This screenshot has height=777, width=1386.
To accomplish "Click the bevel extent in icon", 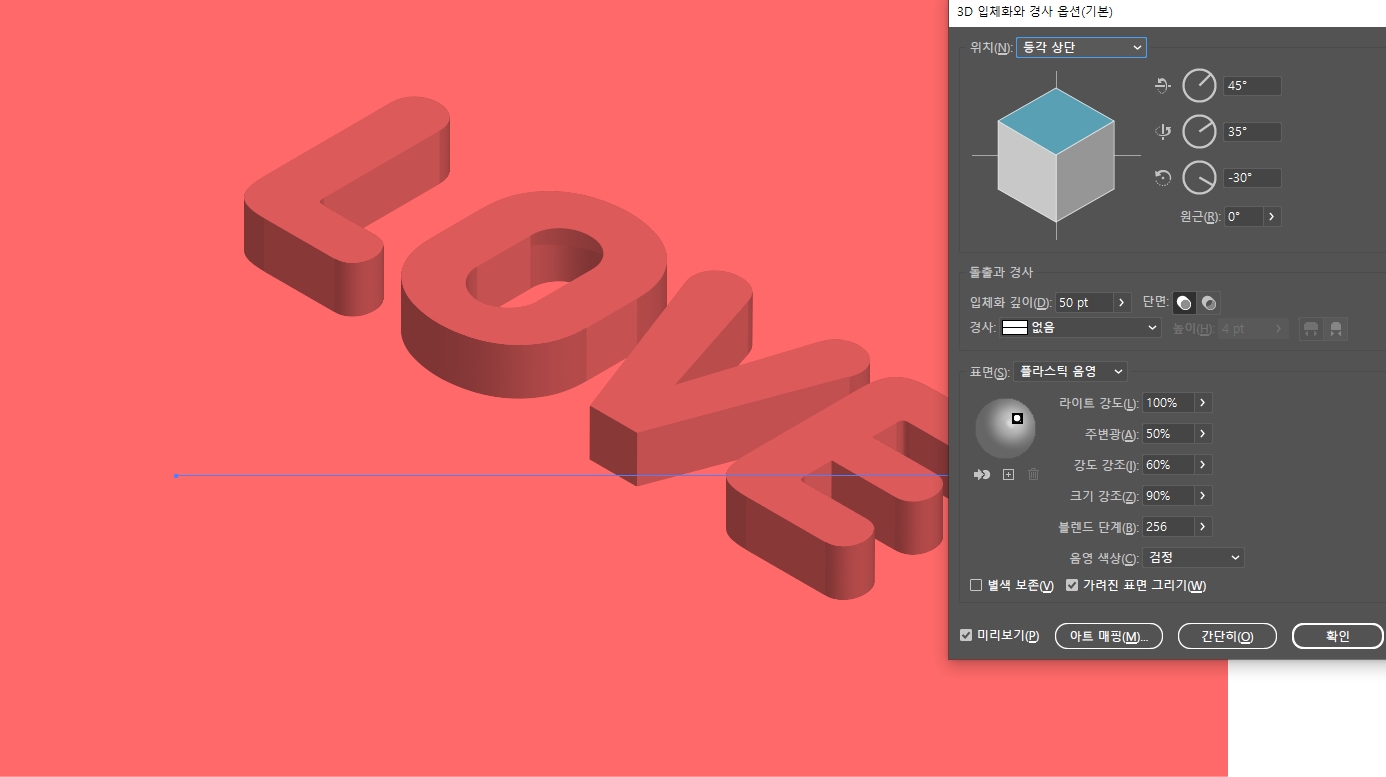I will pyautogui.click(x=1336, y=328).
